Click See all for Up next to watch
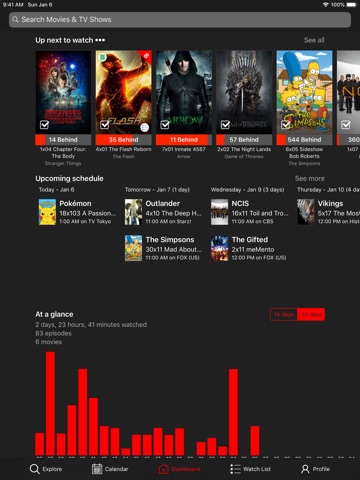This screenshot has height=480, width=360. (x=314, y=40)
